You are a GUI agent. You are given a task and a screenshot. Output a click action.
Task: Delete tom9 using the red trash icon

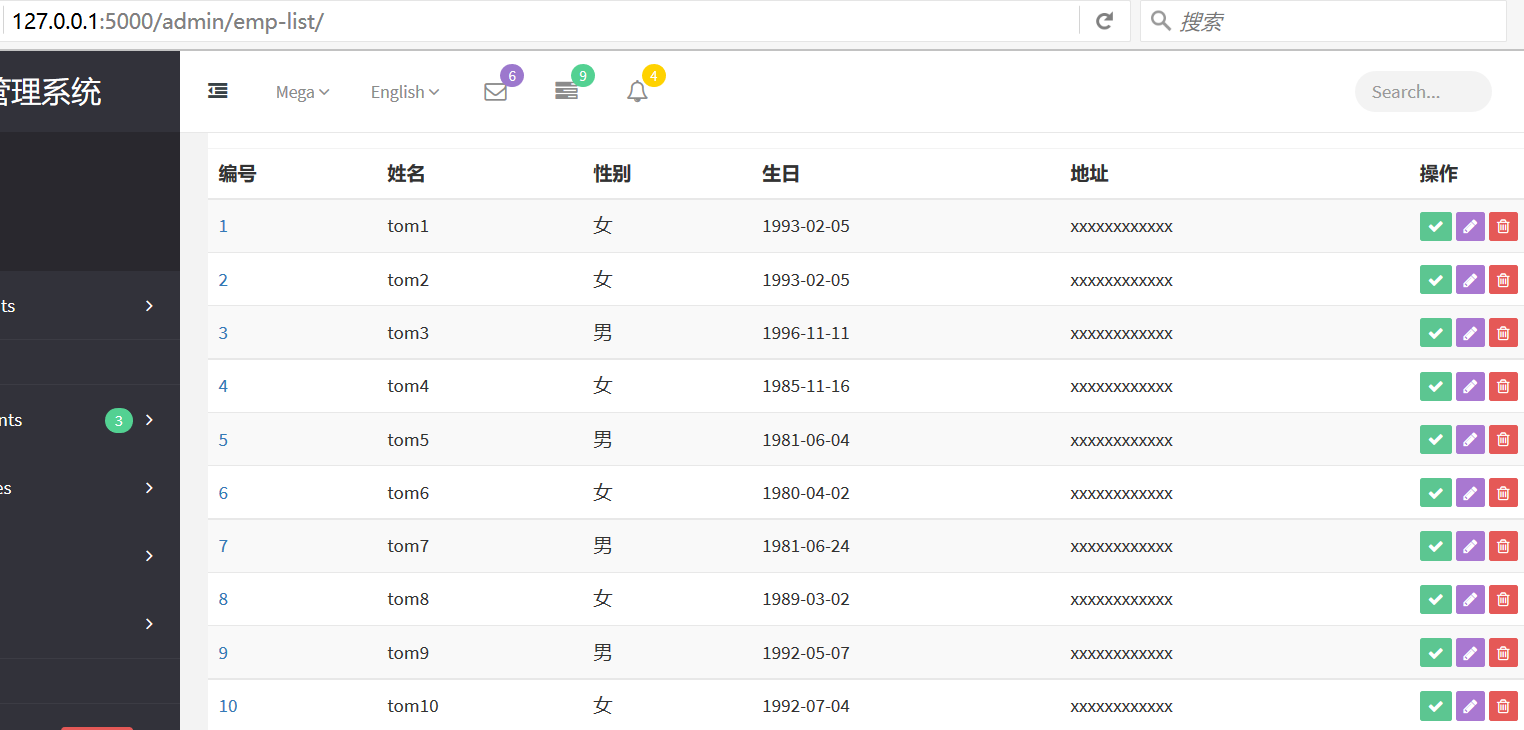click(1503, 652)
